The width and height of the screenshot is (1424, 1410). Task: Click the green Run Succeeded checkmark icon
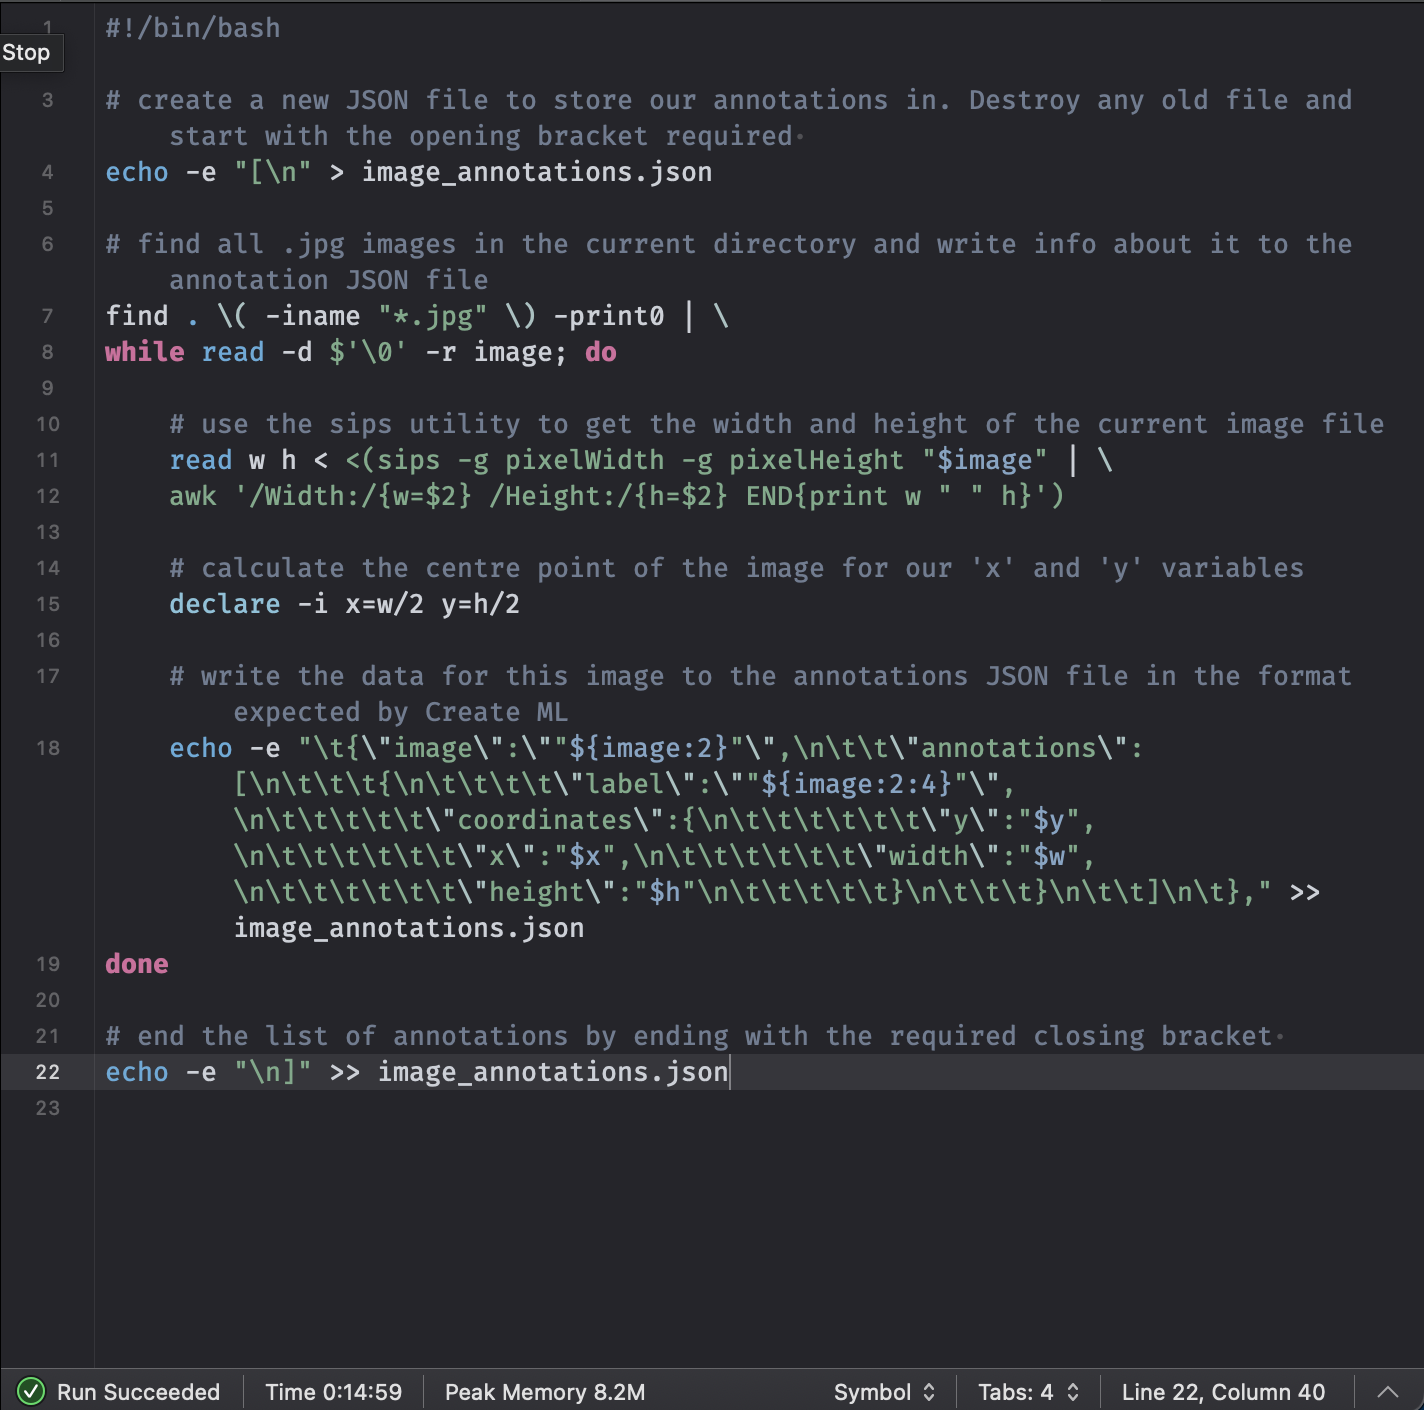click(31, 1391)
